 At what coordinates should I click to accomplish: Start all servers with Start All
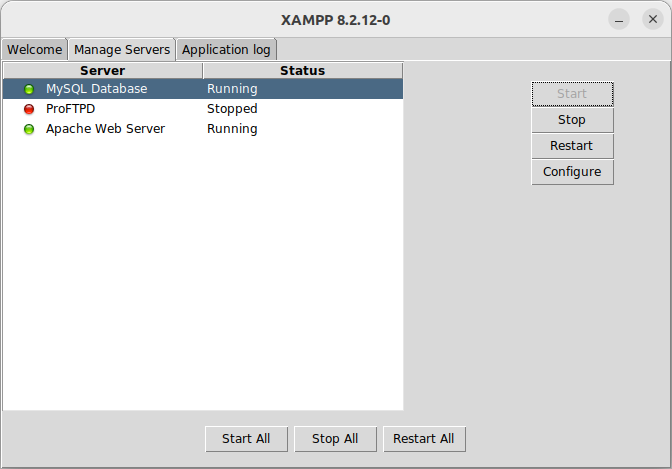coord(246,439)
